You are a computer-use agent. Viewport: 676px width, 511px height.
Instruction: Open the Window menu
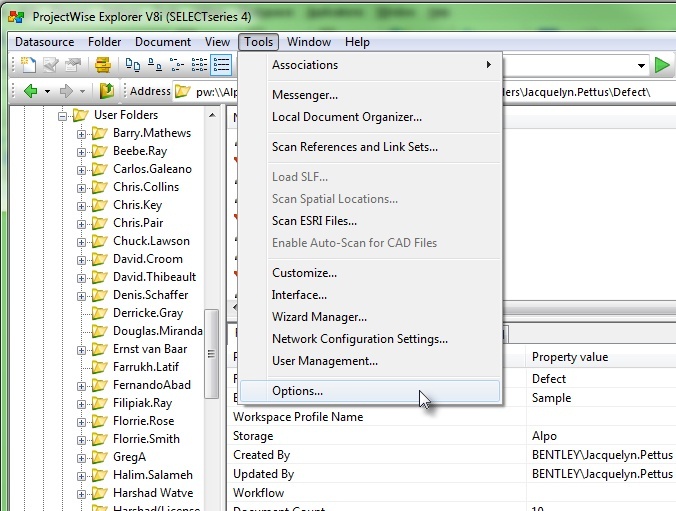pyautogui.click(x=309, y=42)
